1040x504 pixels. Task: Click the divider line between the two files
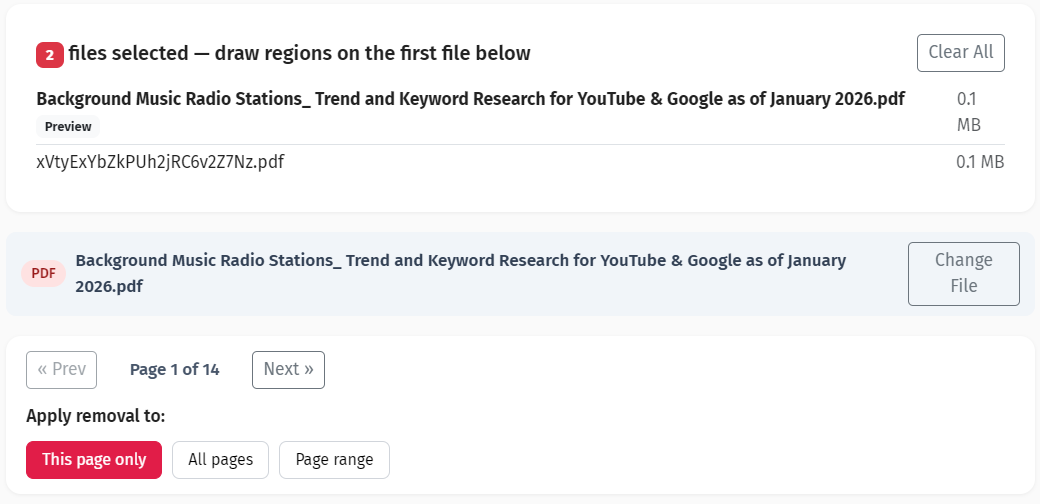click(x=520, y=144)
